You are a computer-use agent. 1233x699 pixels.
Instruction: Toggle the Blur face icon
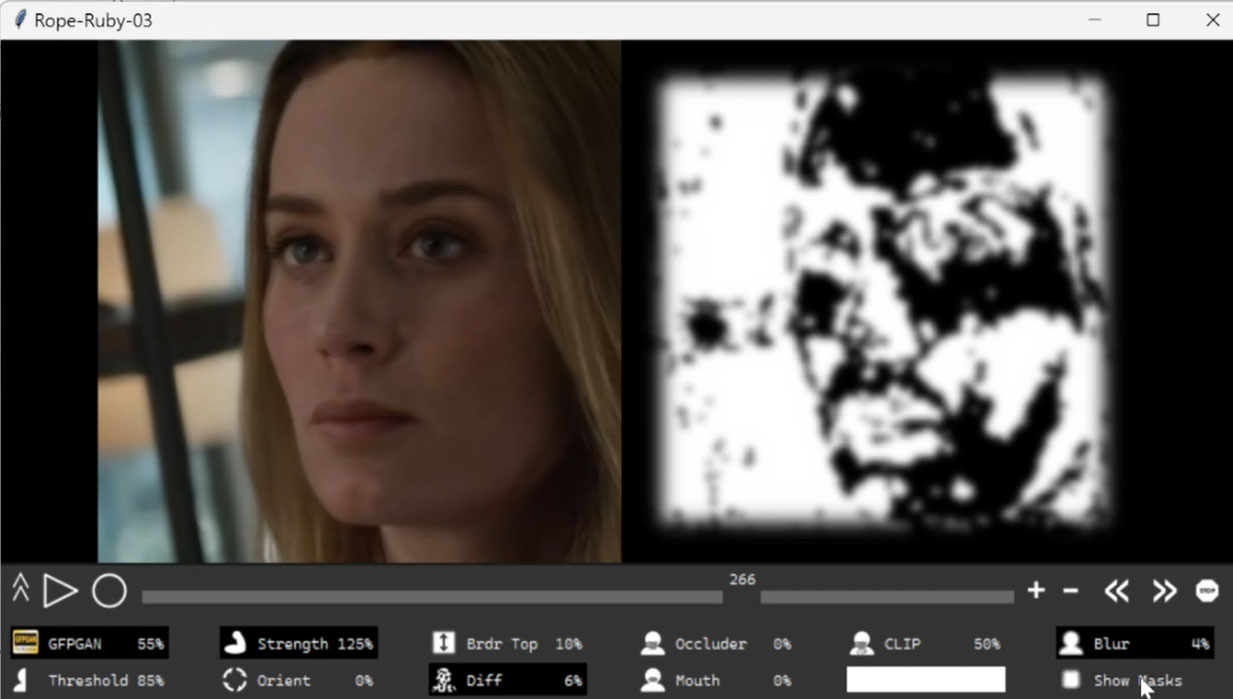[1070, 643]
